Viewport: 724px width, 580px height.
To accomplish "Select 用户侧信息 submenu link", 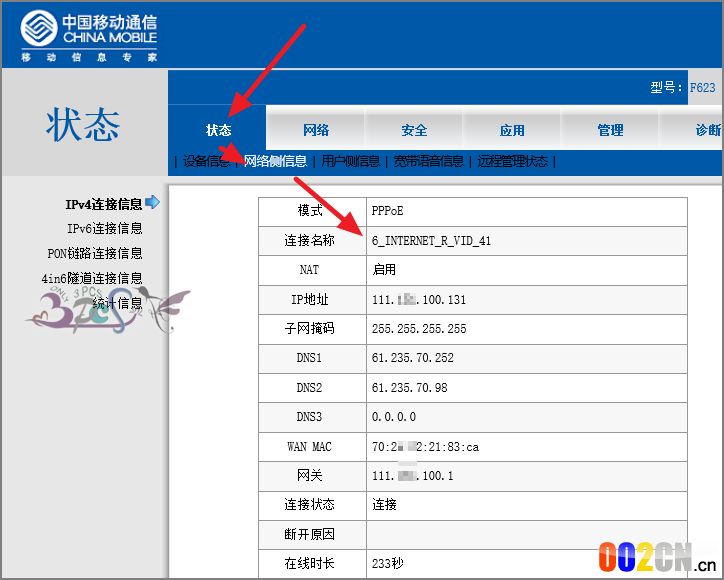I will point(350,161).
